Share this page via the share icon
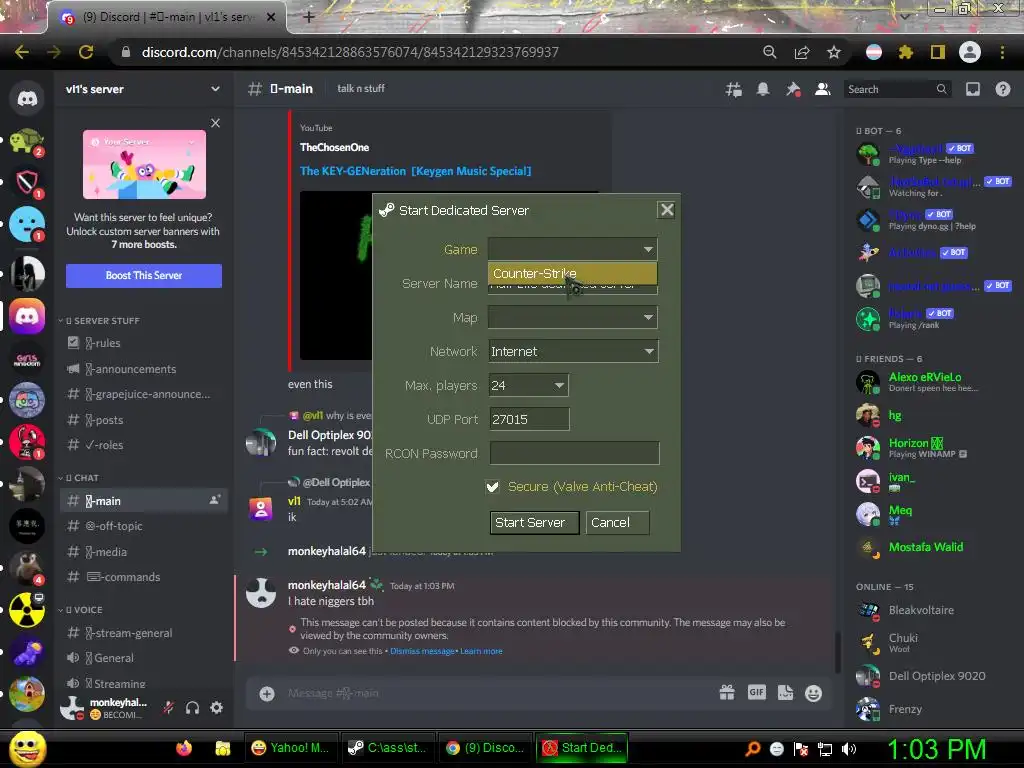Screen dimensions: 1024x768 (802, 52)
